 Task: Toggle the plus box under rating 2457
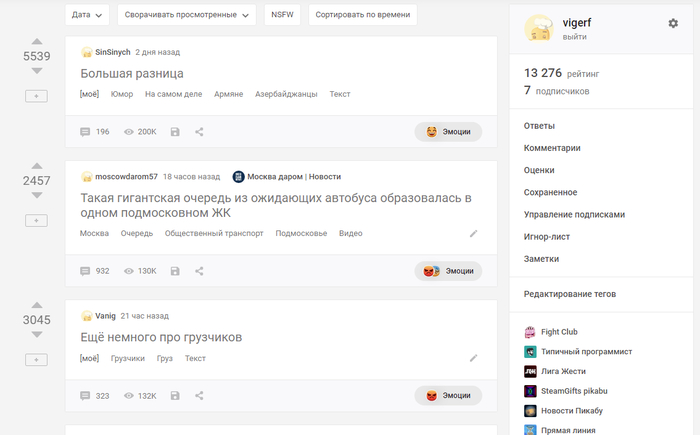coord(36,221)
